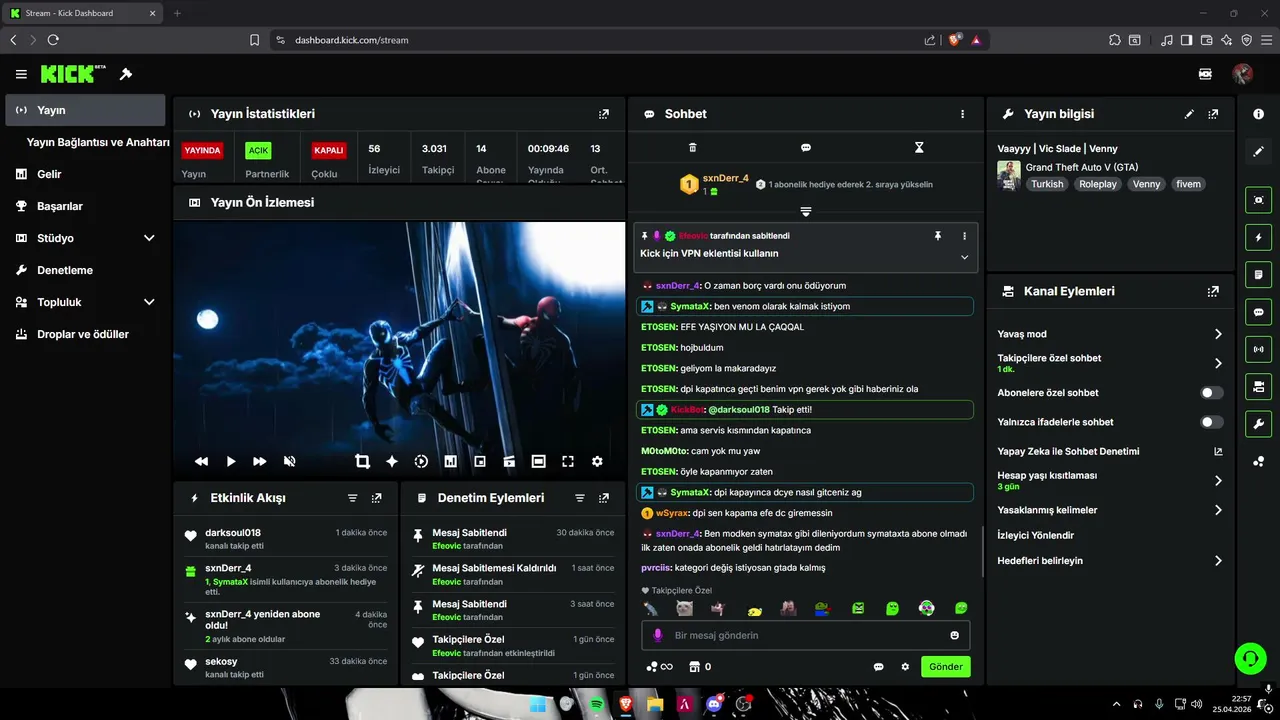
Task: Click the green support headset bubble
Action: coord(1250,658)
